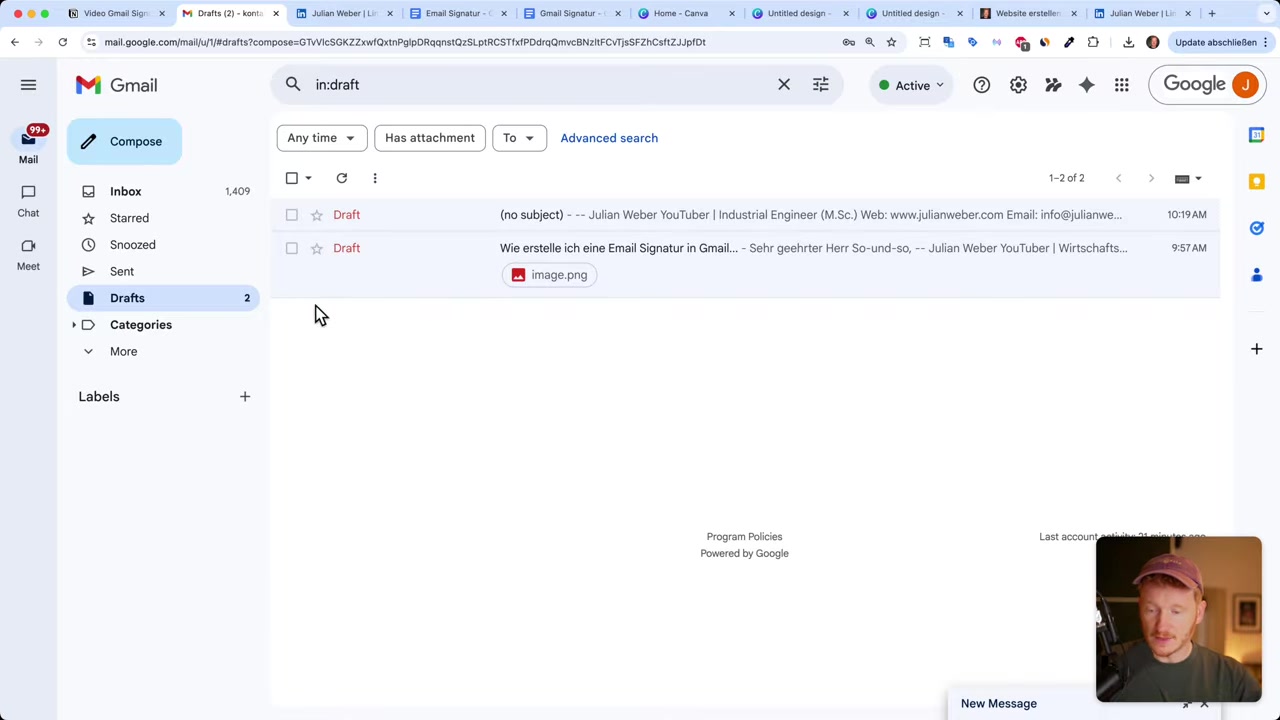Viewport: 1280px width, 720px height.
Task: Open the Any time filter dropdown
Action: [x=321, y=138]
